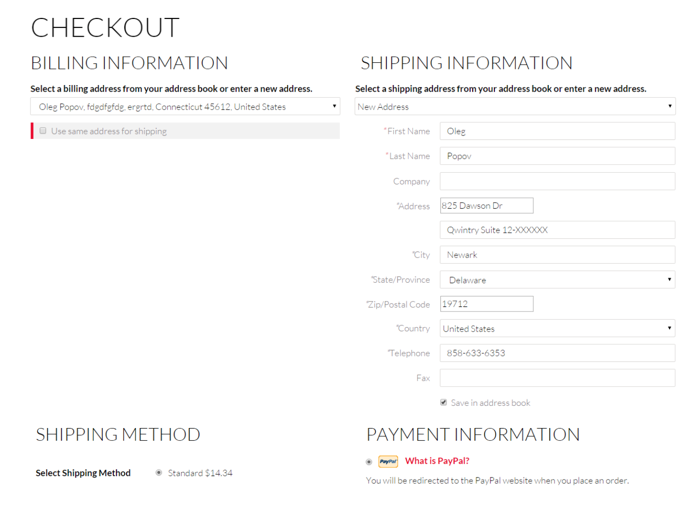Check 'Use same address for shipping'
The width and height of the screenshot is (690, 505).
click(x=43, y=131)
